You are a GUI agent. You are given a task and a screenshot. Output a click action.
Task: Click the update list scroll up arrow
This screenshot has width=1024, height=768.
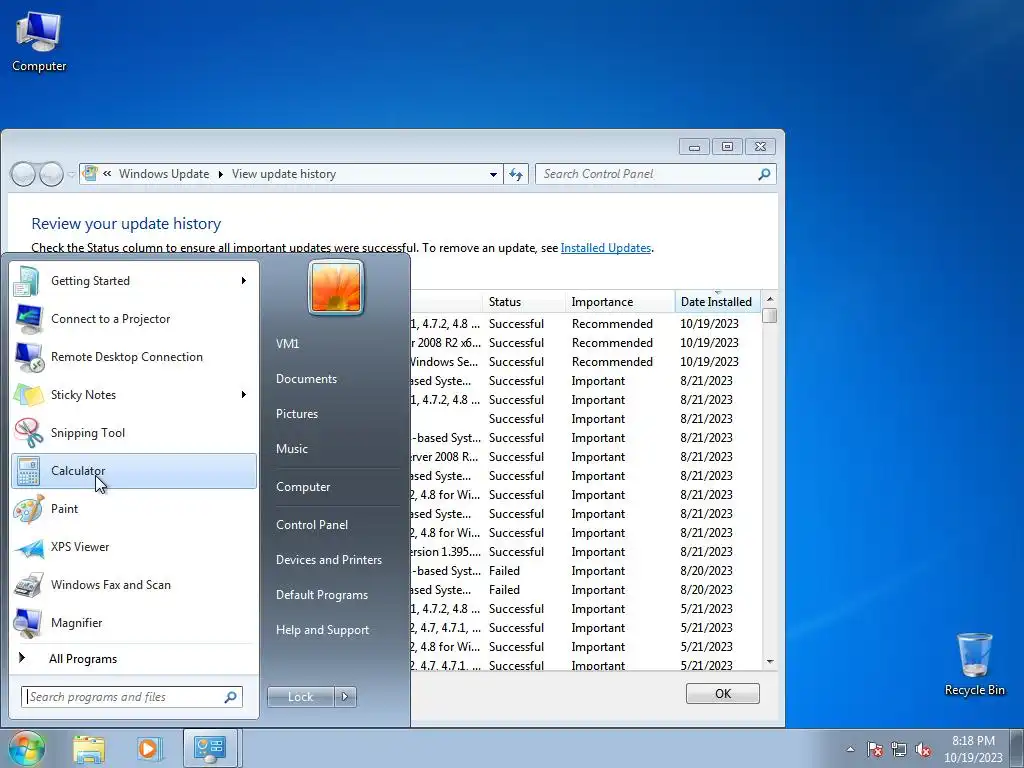pos(770,298)
